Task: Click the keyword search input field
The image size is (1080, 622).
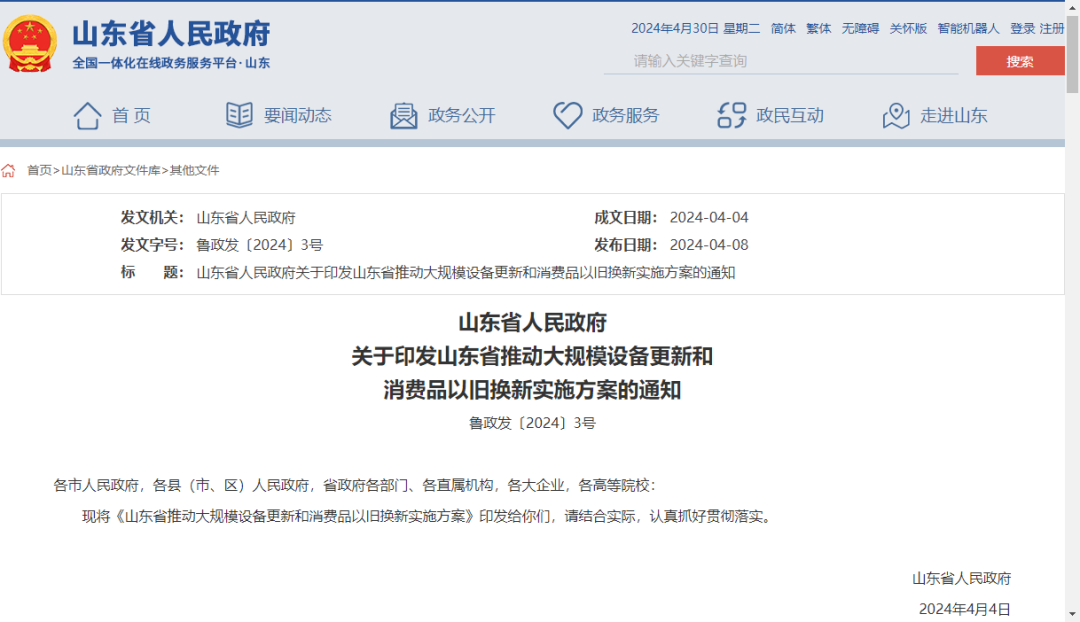Action: tap(780, 61)
